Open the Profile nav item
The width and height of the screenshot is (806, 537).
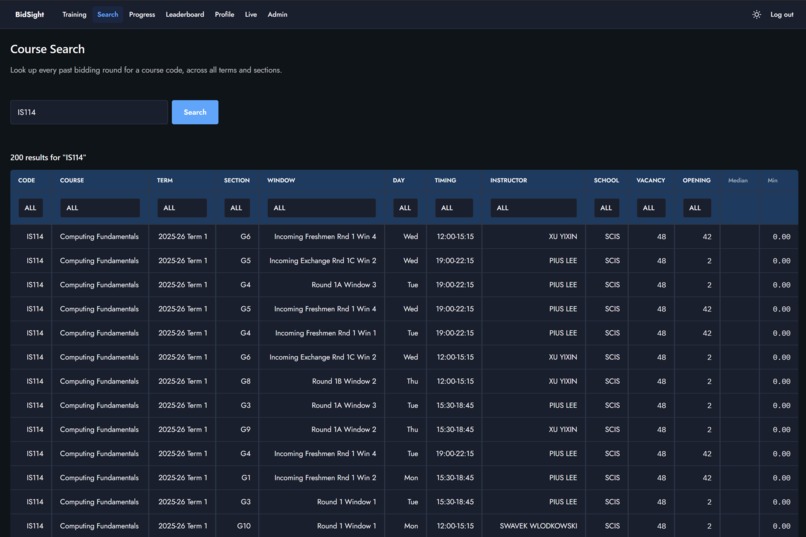coord(224,14)
